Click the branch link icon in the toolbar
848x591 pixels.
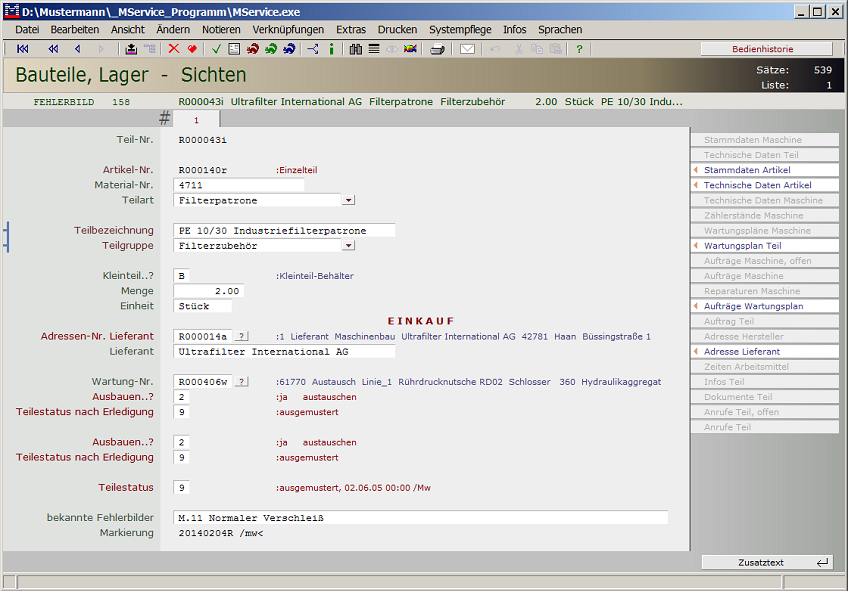tap(313, 49)
